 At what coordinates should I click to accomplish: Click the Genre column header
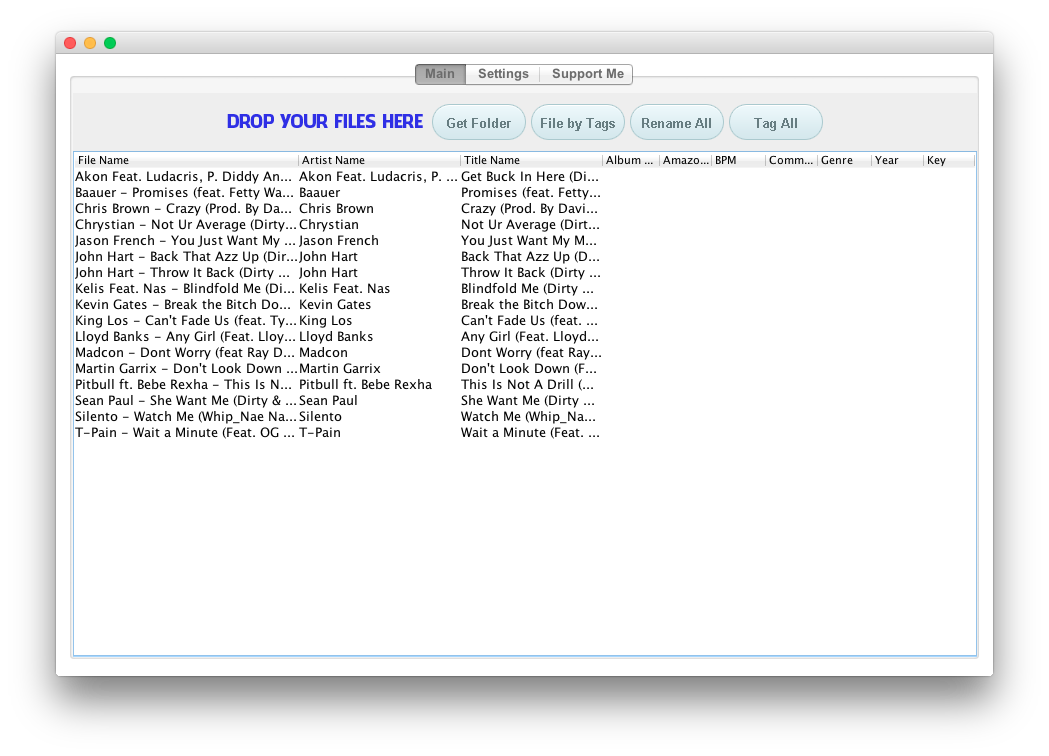coord(844,160)
